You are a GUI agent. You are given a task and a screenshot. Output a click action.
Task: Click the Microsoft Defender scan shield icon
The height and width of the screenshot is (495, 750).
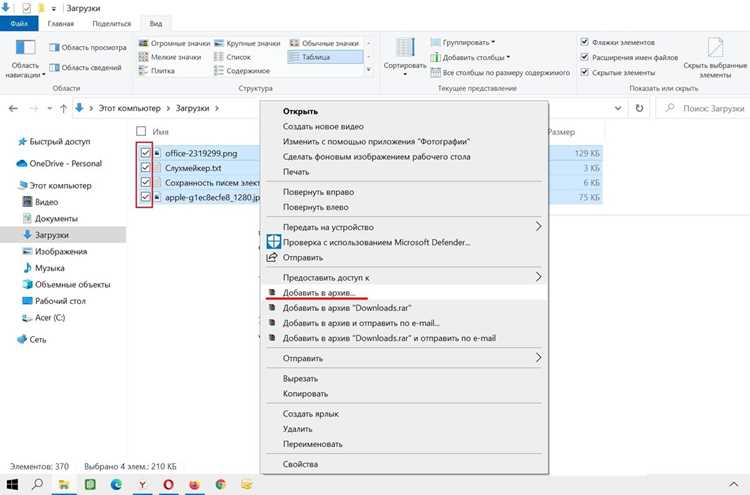(274, 242)
